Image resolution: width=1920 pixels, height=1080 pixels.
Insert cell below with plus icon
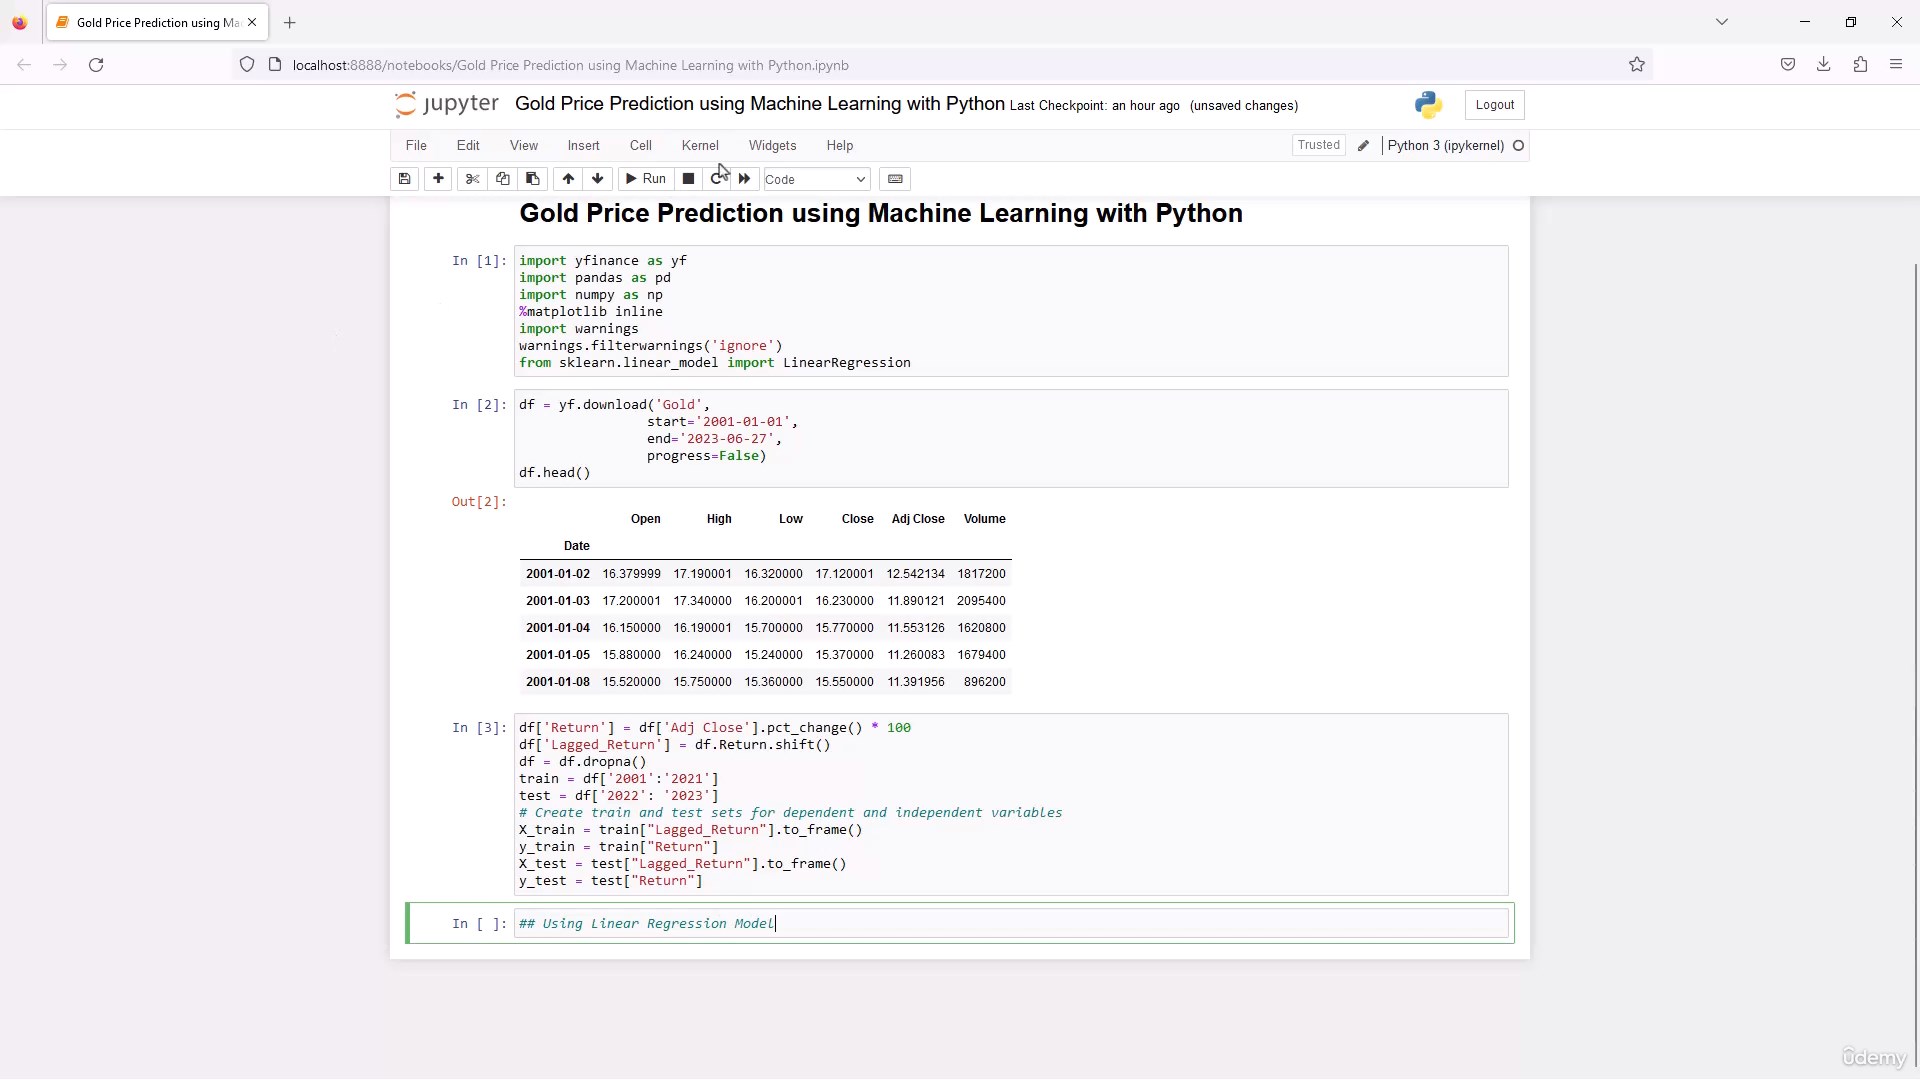pyautogui.click(x=438, y=179)
